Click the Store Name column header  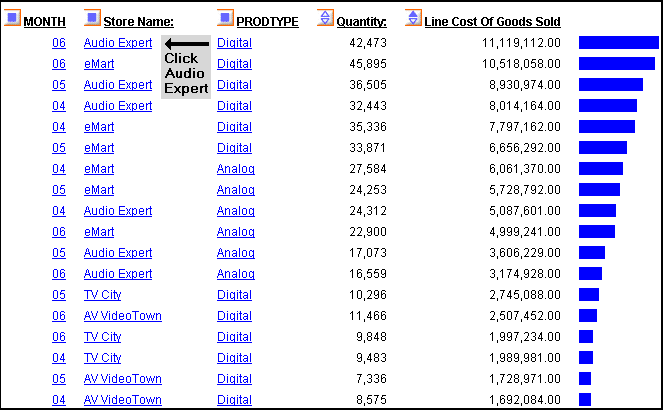coord(138,22)
